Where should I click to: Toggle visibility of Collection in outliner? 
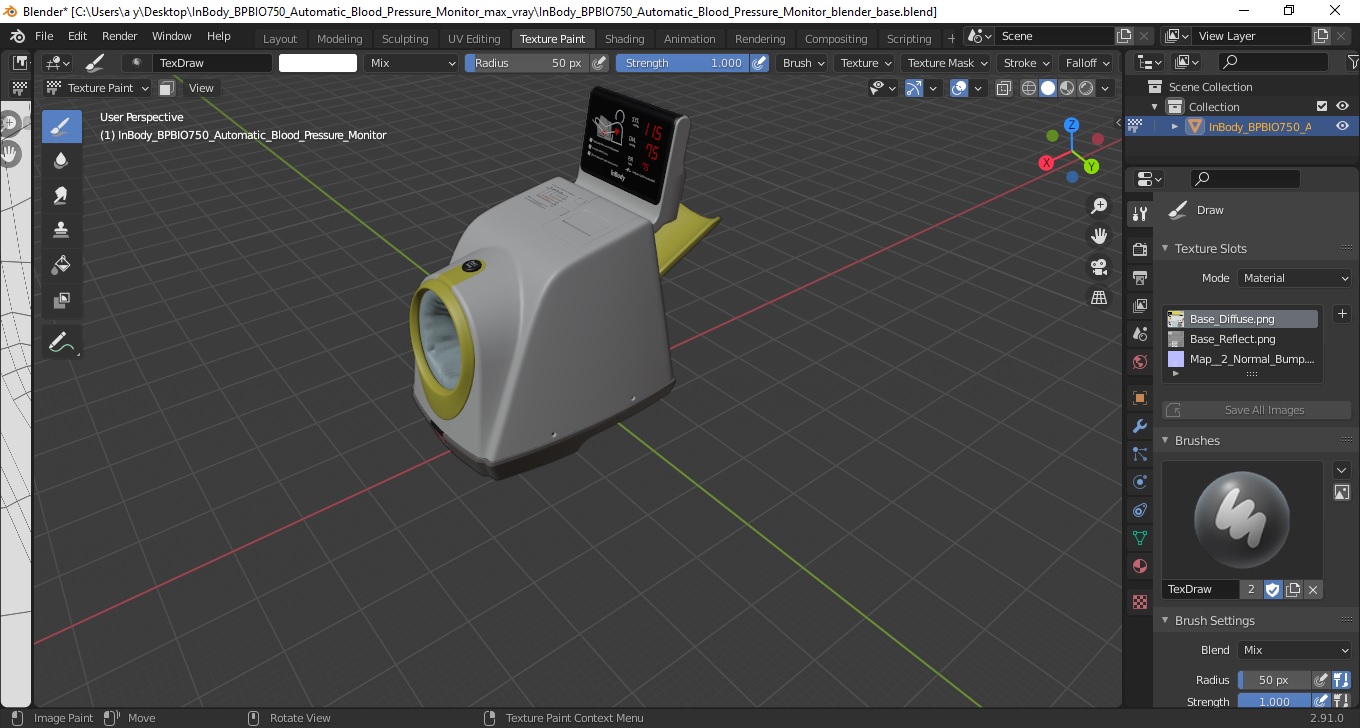[x=1342, y=106]
